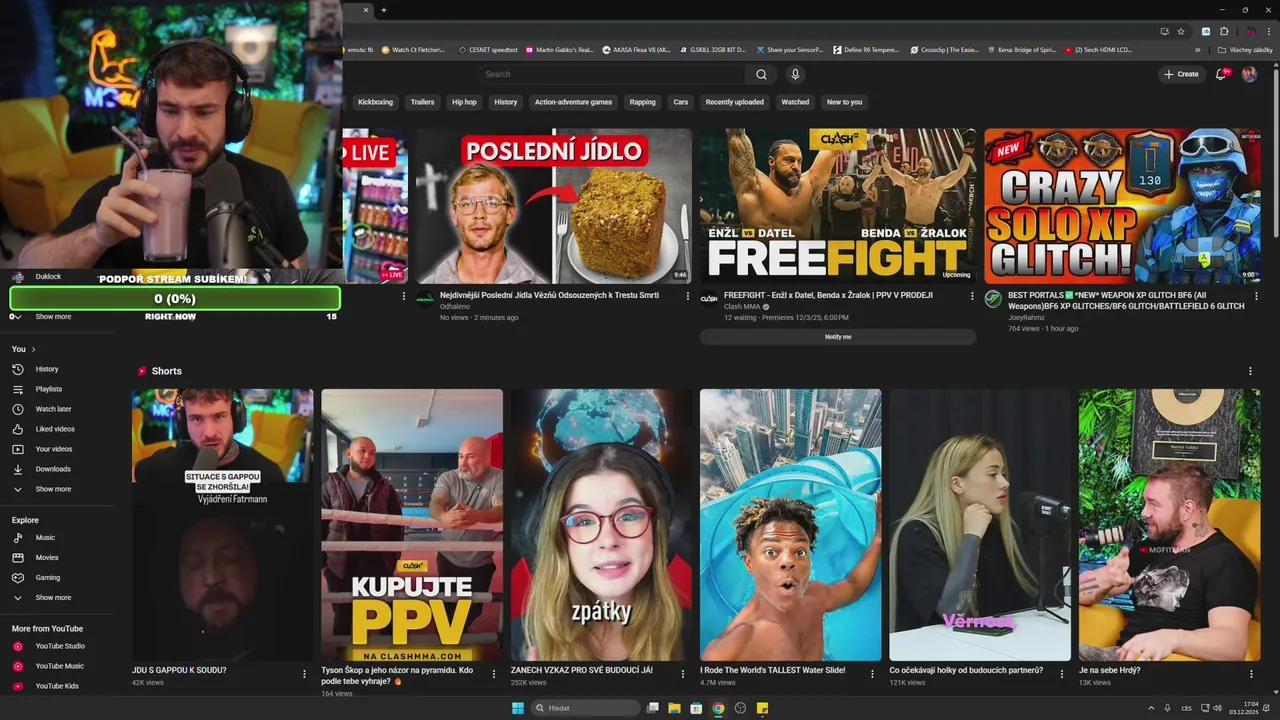1280x720 pixels.
Task: Open File Explorer from the taskbar
Action: click(675, 708)
